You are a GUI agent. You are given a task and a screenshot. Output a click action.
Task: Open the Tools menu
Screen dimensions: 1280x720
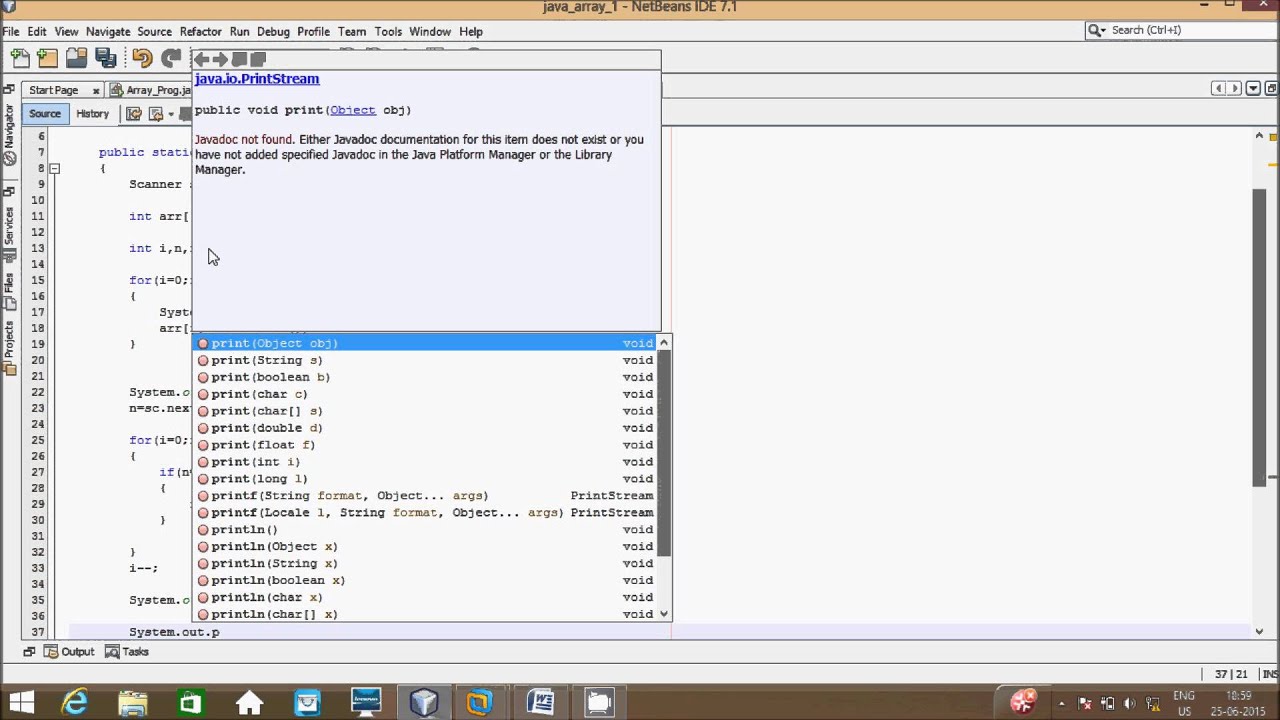click(388, 31)
